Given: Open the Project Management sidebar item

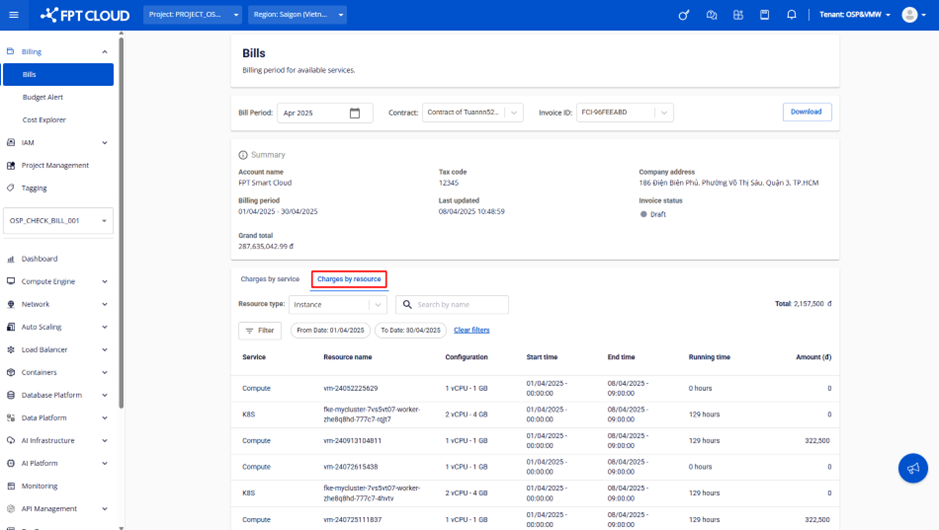Looking at the screenshot, I should [55, 165].
